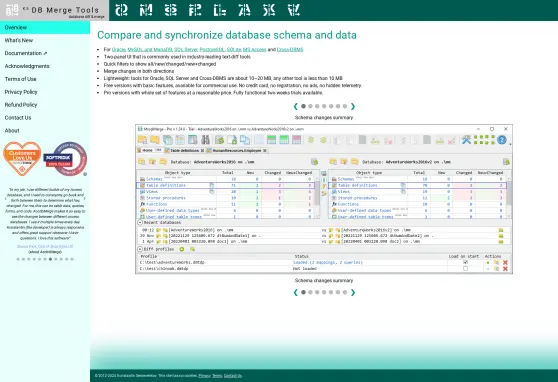This screenshot has width=558, height=382.
Task: Follow the Oracle link in the bullet list
Action: [119, 49]
